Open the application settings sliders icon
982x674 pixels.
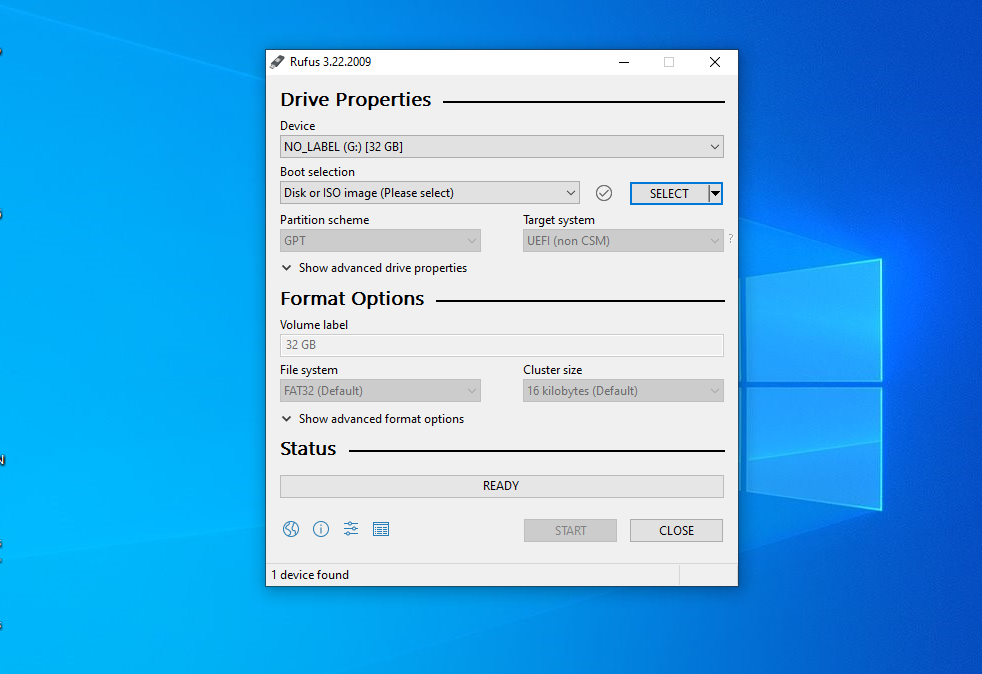coord(351,529)
